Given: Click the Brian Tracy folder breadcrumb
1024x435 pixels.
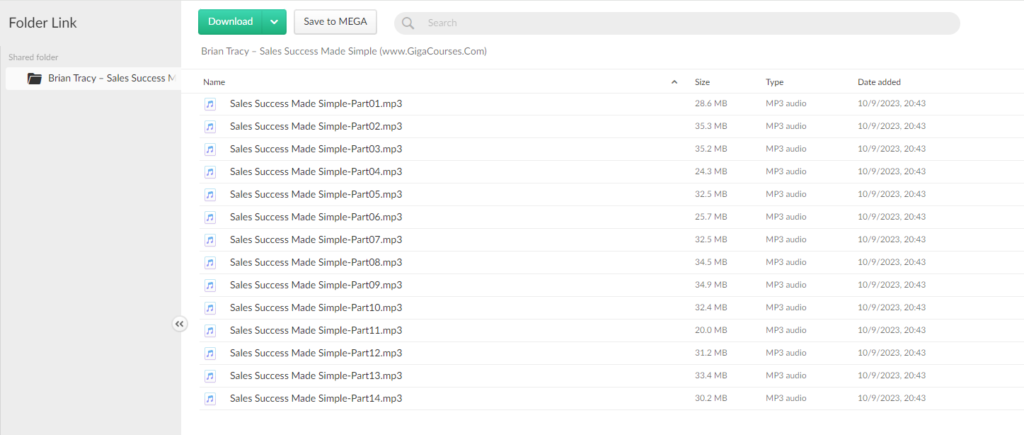Looking at the screenshot, I should [x=343, y=51].
